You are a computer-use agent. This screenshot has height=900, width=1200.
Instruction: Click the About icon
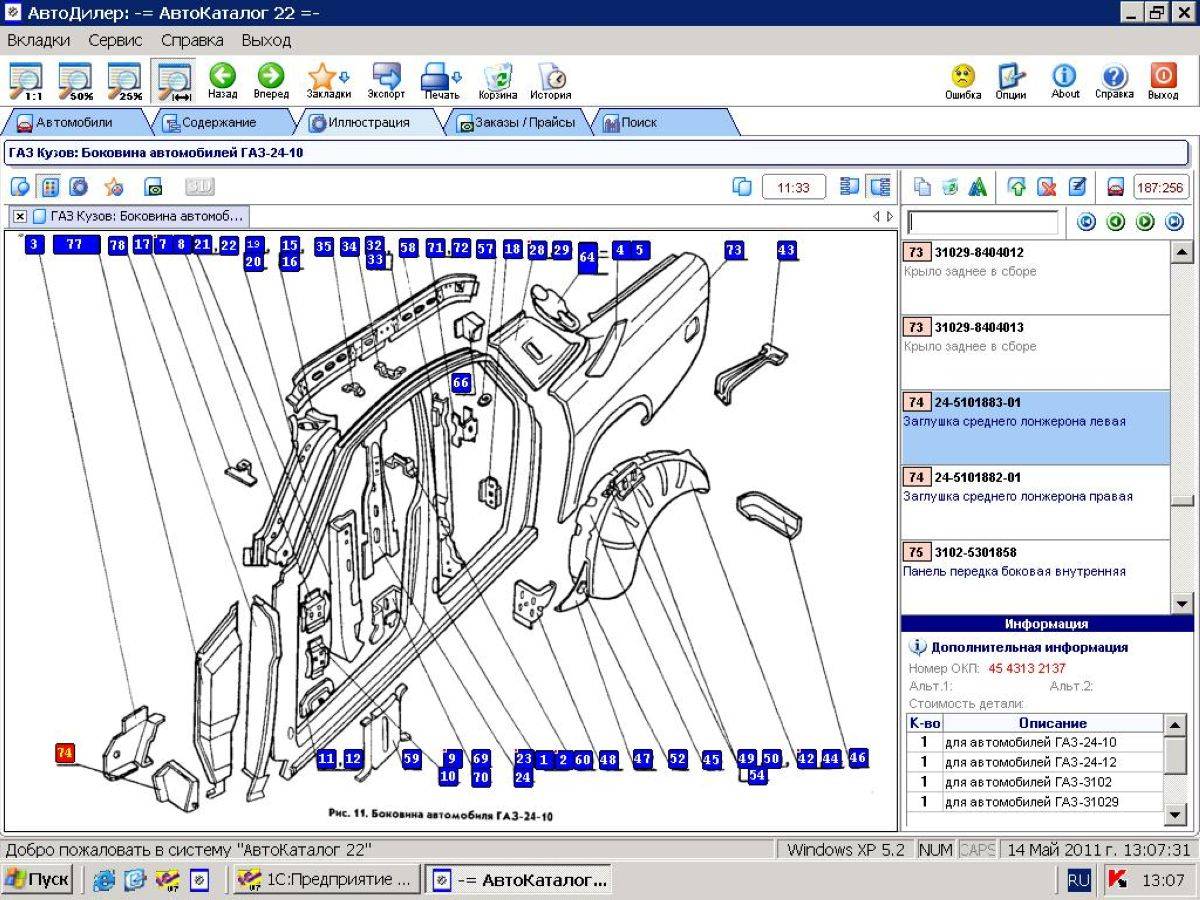[x=1065, y=81]
